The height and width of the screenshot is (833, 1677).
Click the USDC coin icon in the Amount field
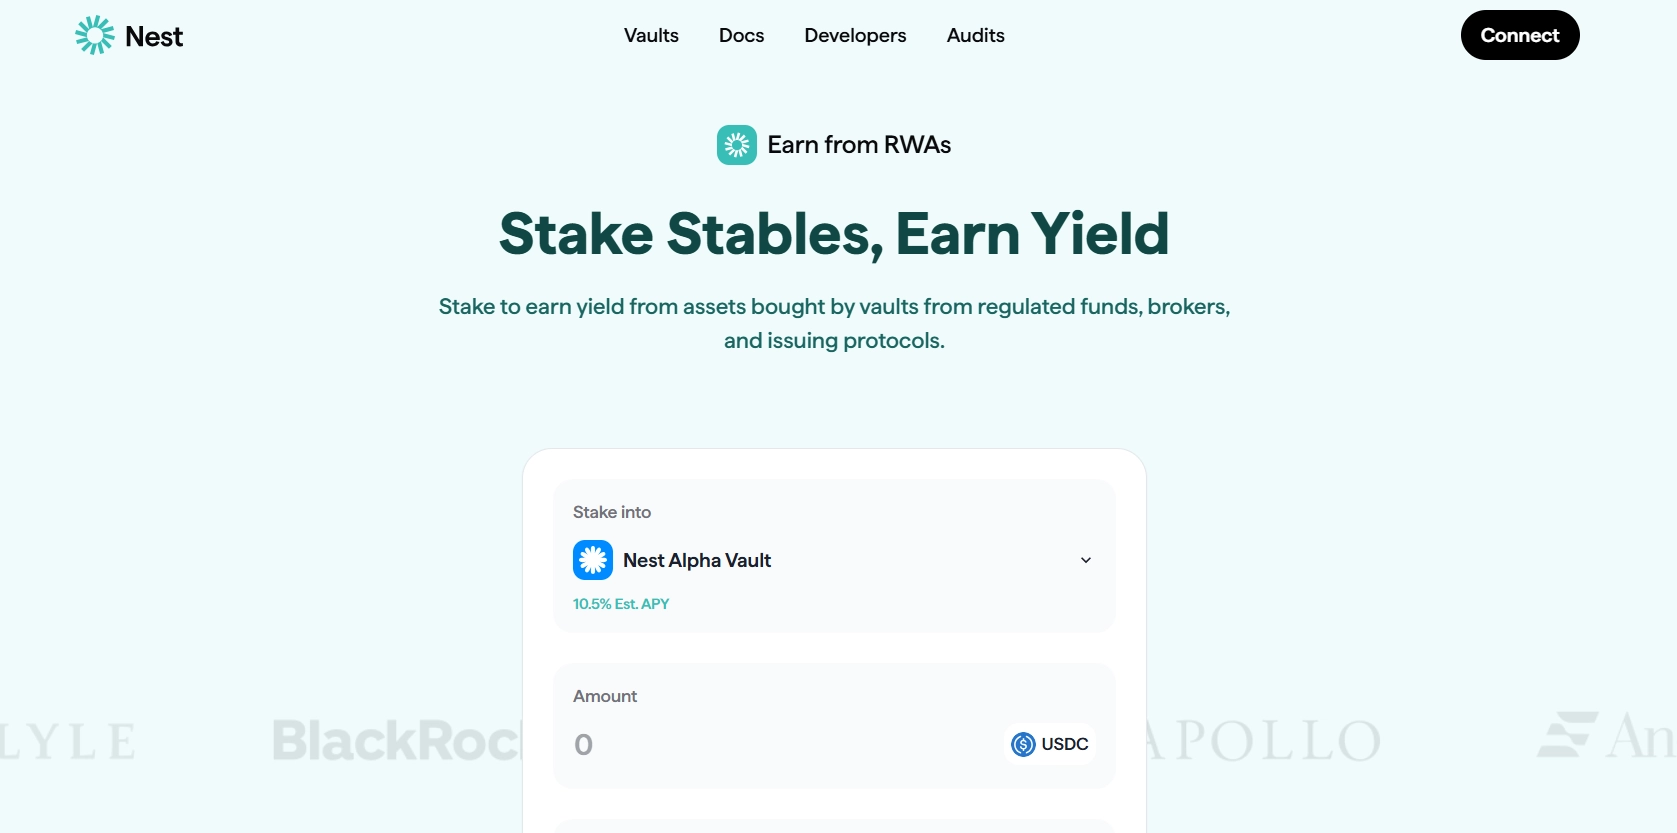1023,744
